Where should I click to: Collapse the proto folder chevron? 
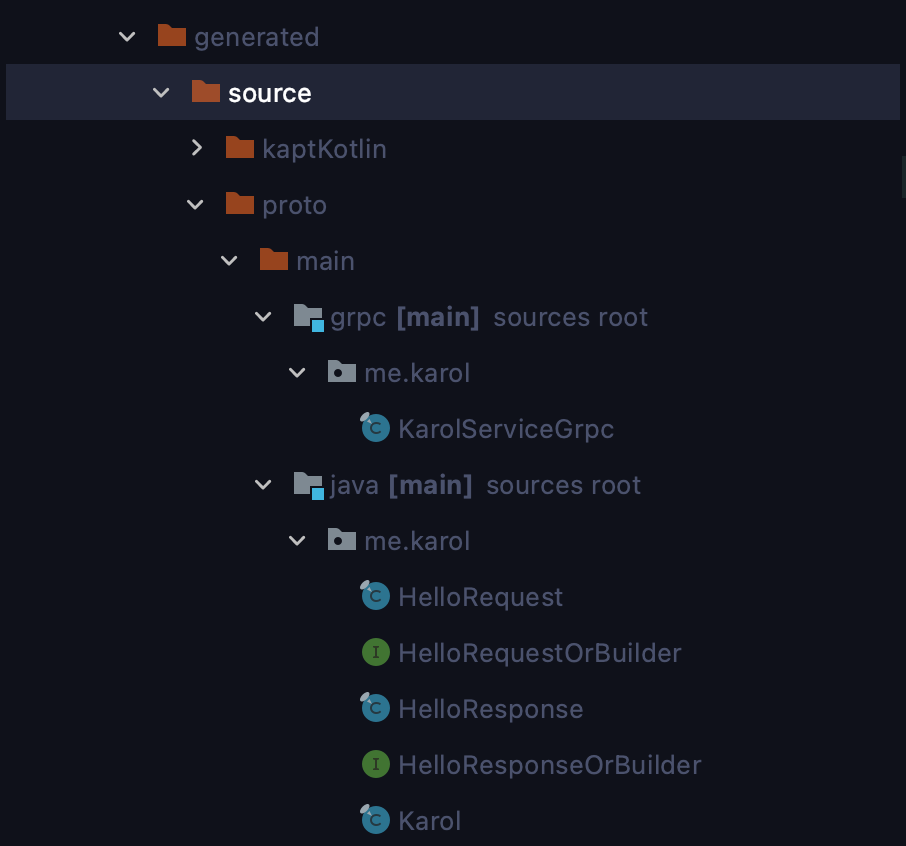pyautogui.click(x=195, y=205)
